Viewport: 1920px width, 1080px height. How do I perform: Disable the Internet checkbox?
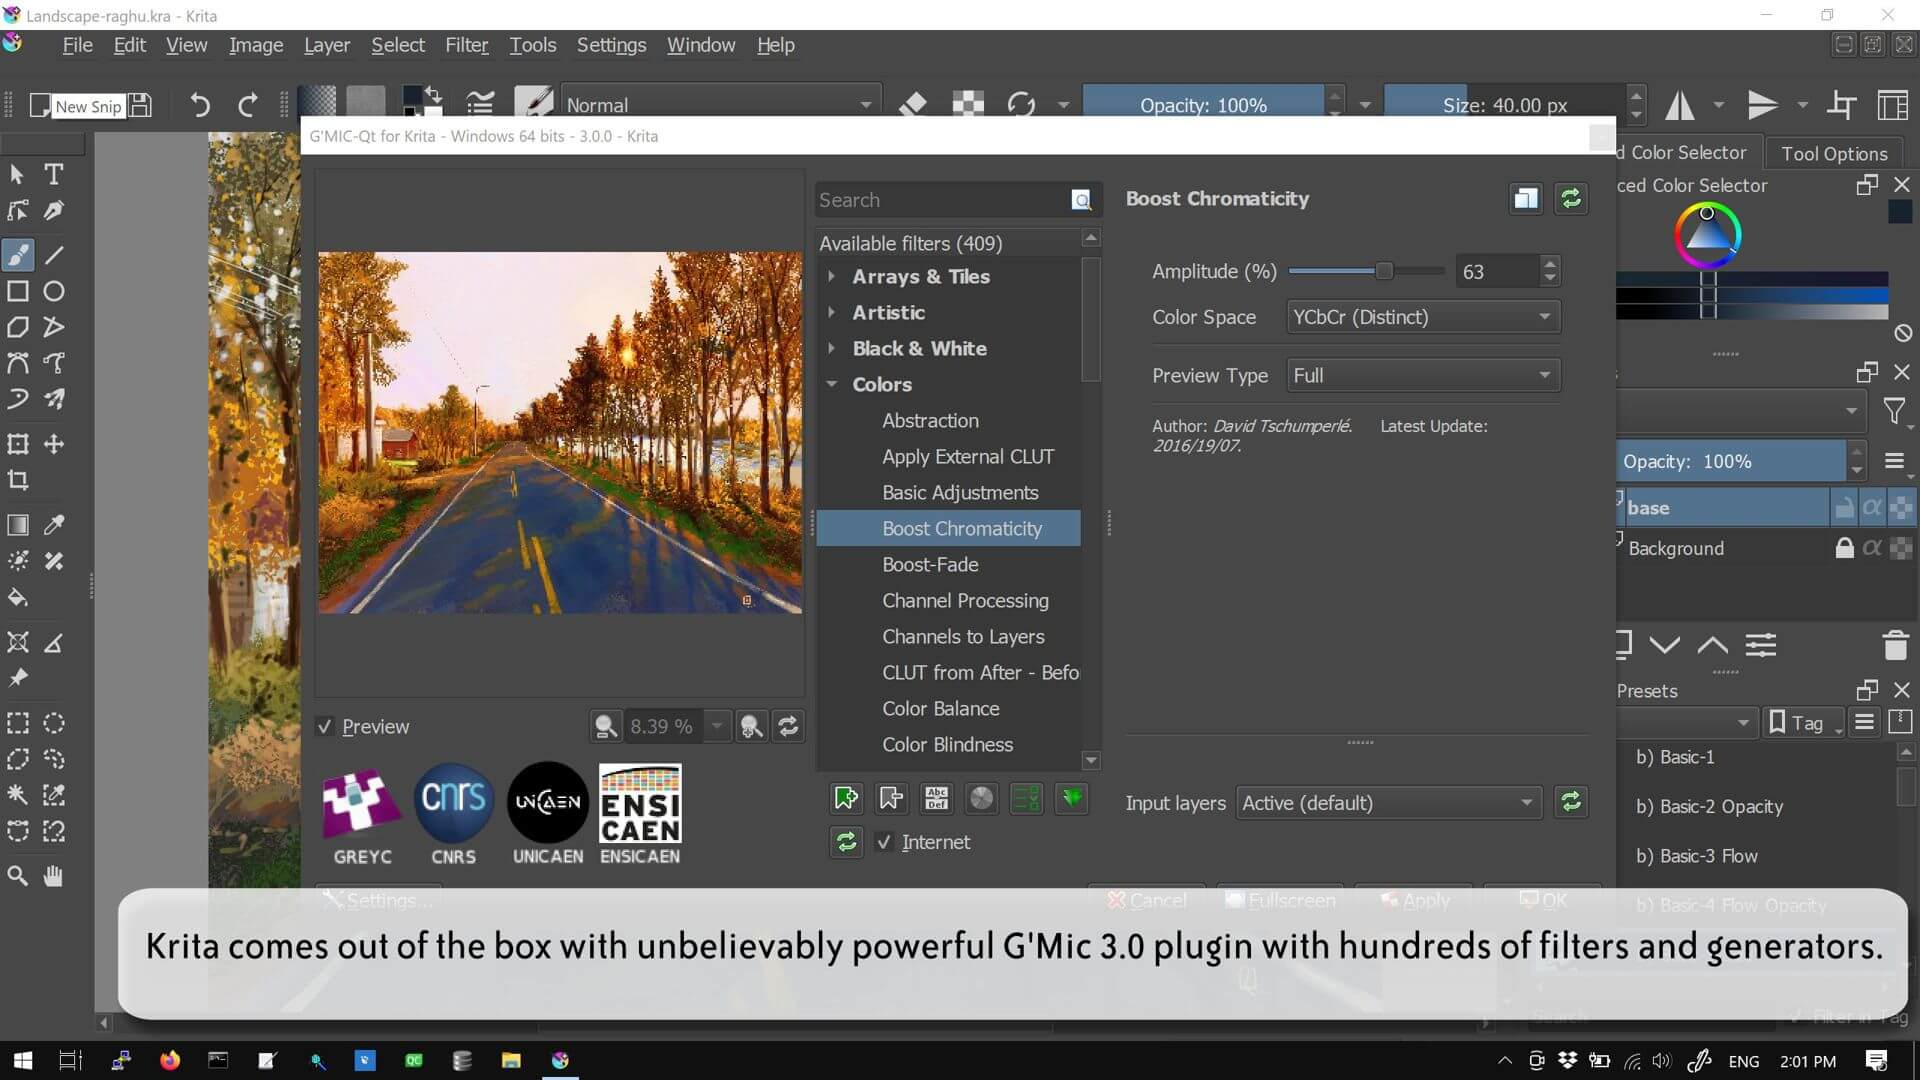coord(884,842)
